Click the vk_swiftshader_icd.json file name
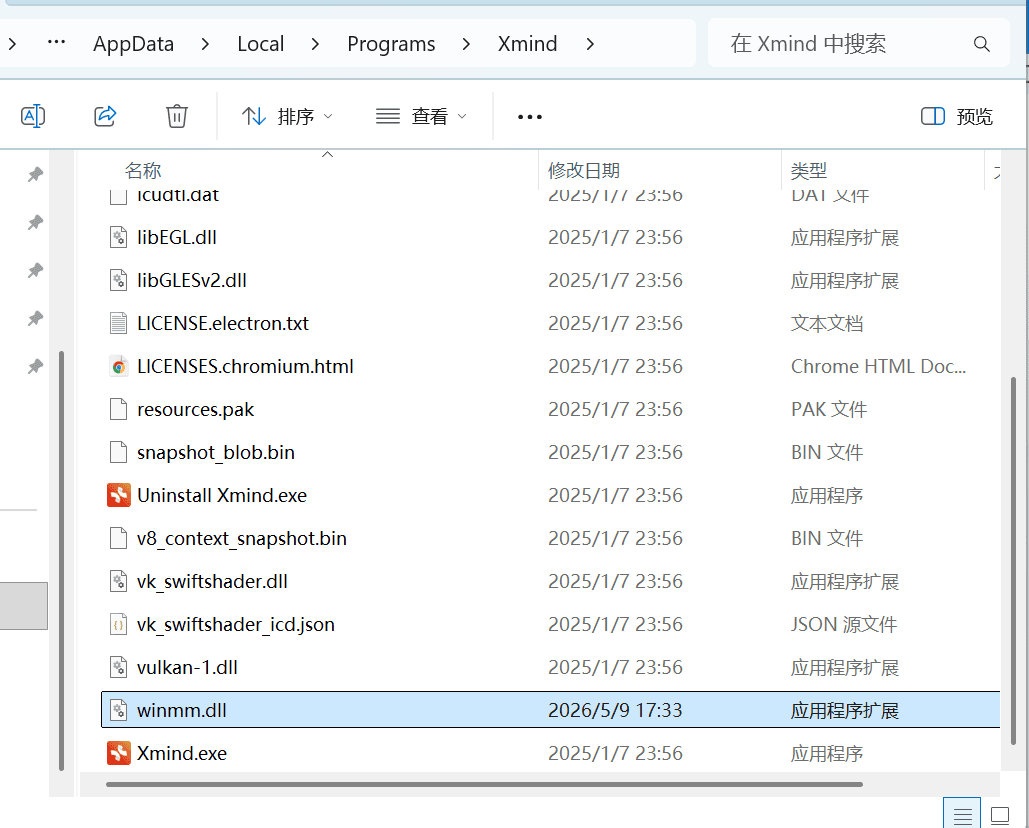1029x828 pixels. pyautogui.click(x=236, y=624)
